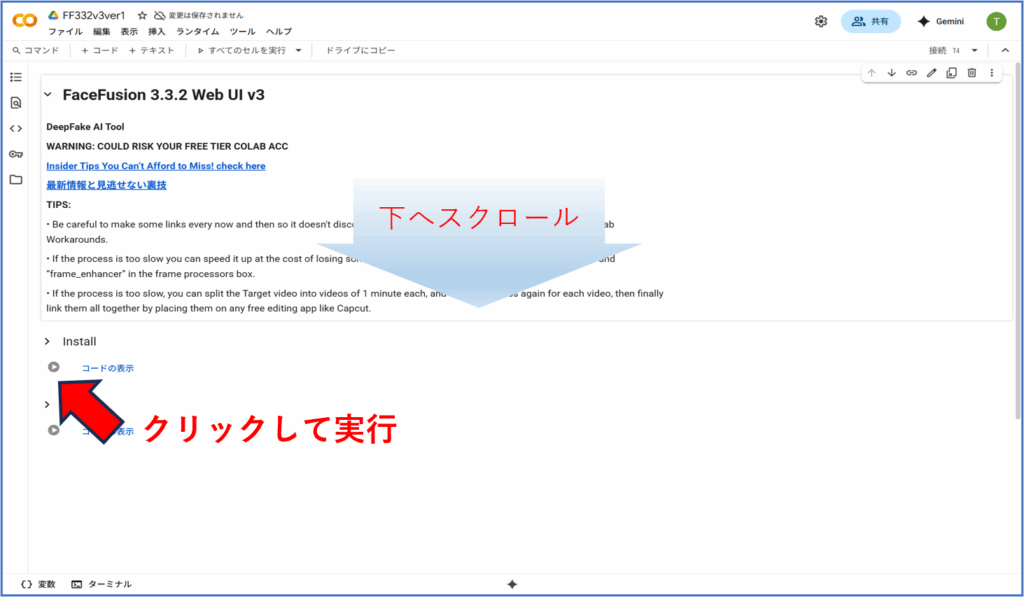
Task: Expand the section below Install
Action: point(47,404)
